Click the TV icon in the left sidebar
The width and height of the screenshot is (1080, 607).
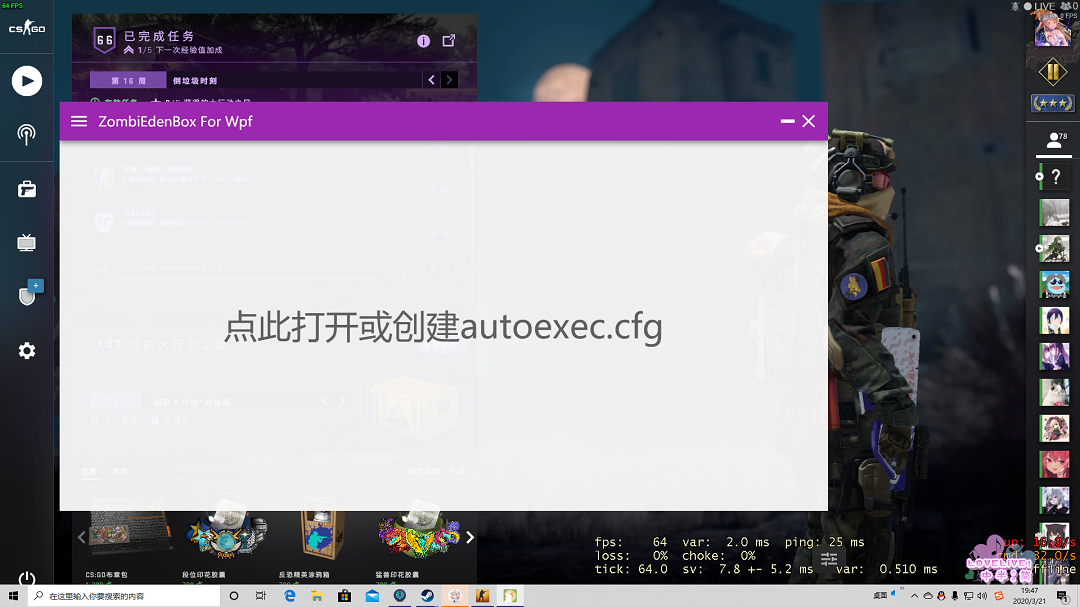27,242
